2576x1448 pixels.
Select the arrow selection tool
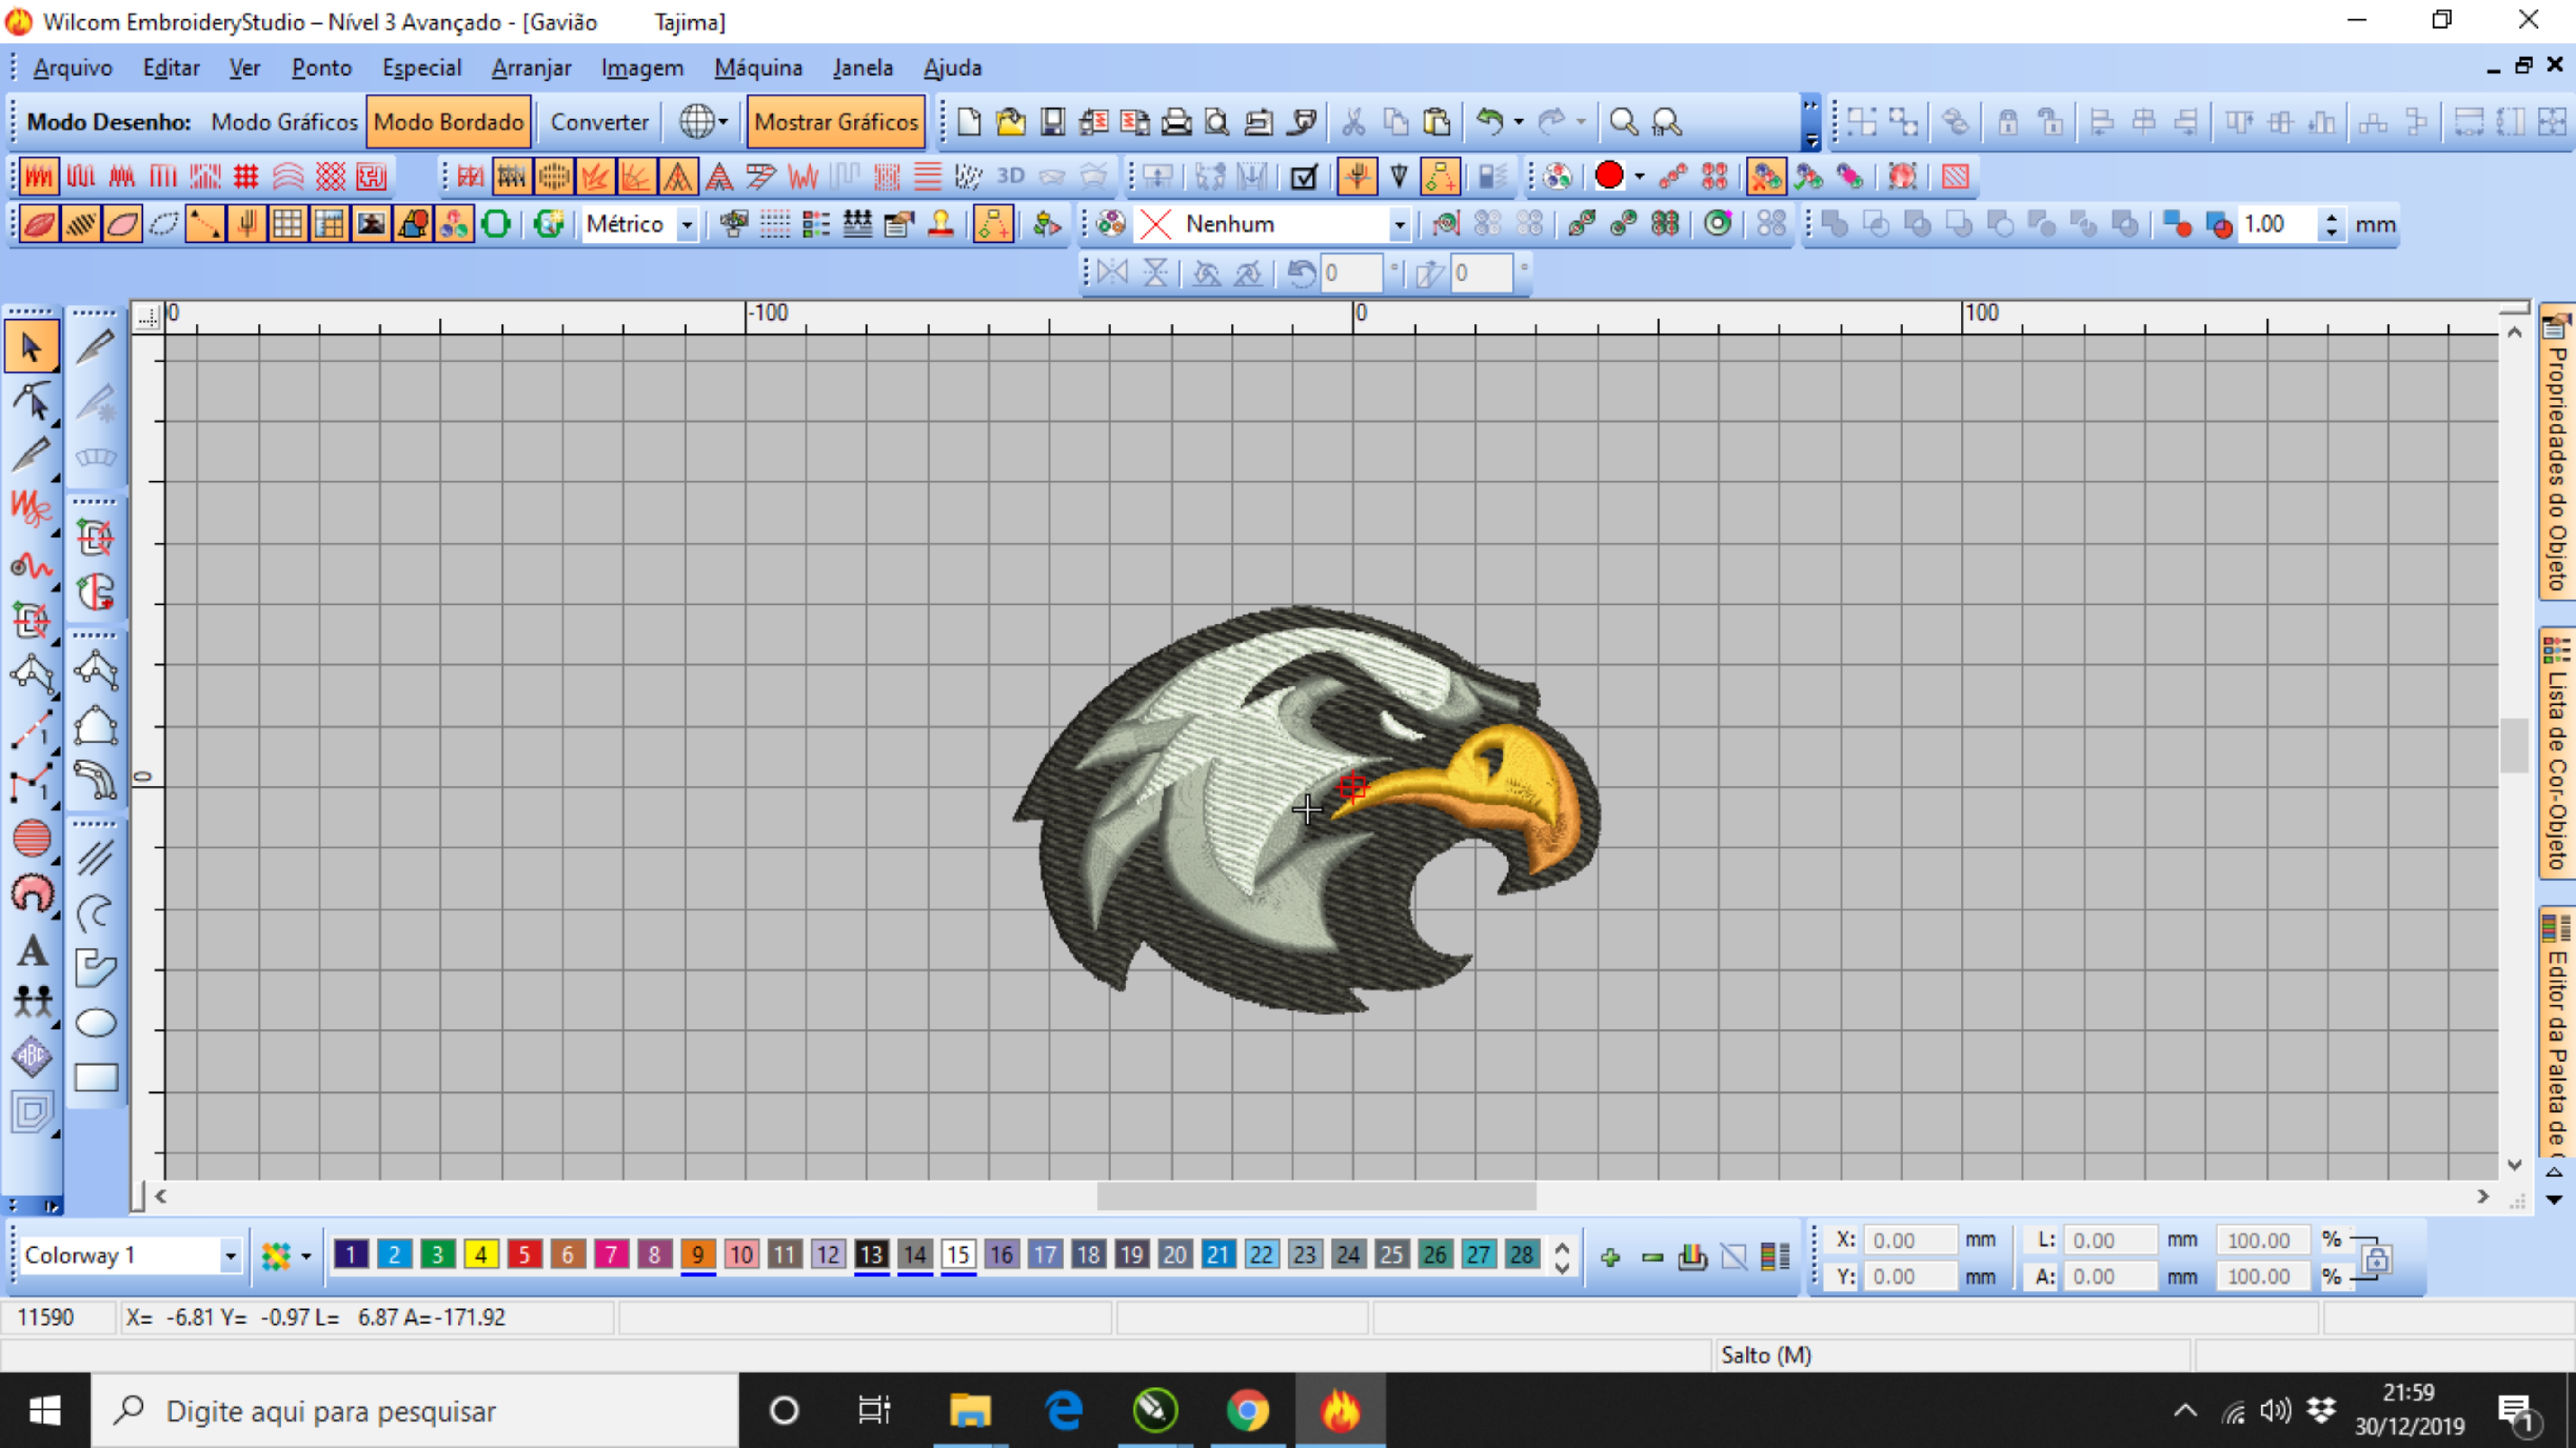(x=31, y=347)
